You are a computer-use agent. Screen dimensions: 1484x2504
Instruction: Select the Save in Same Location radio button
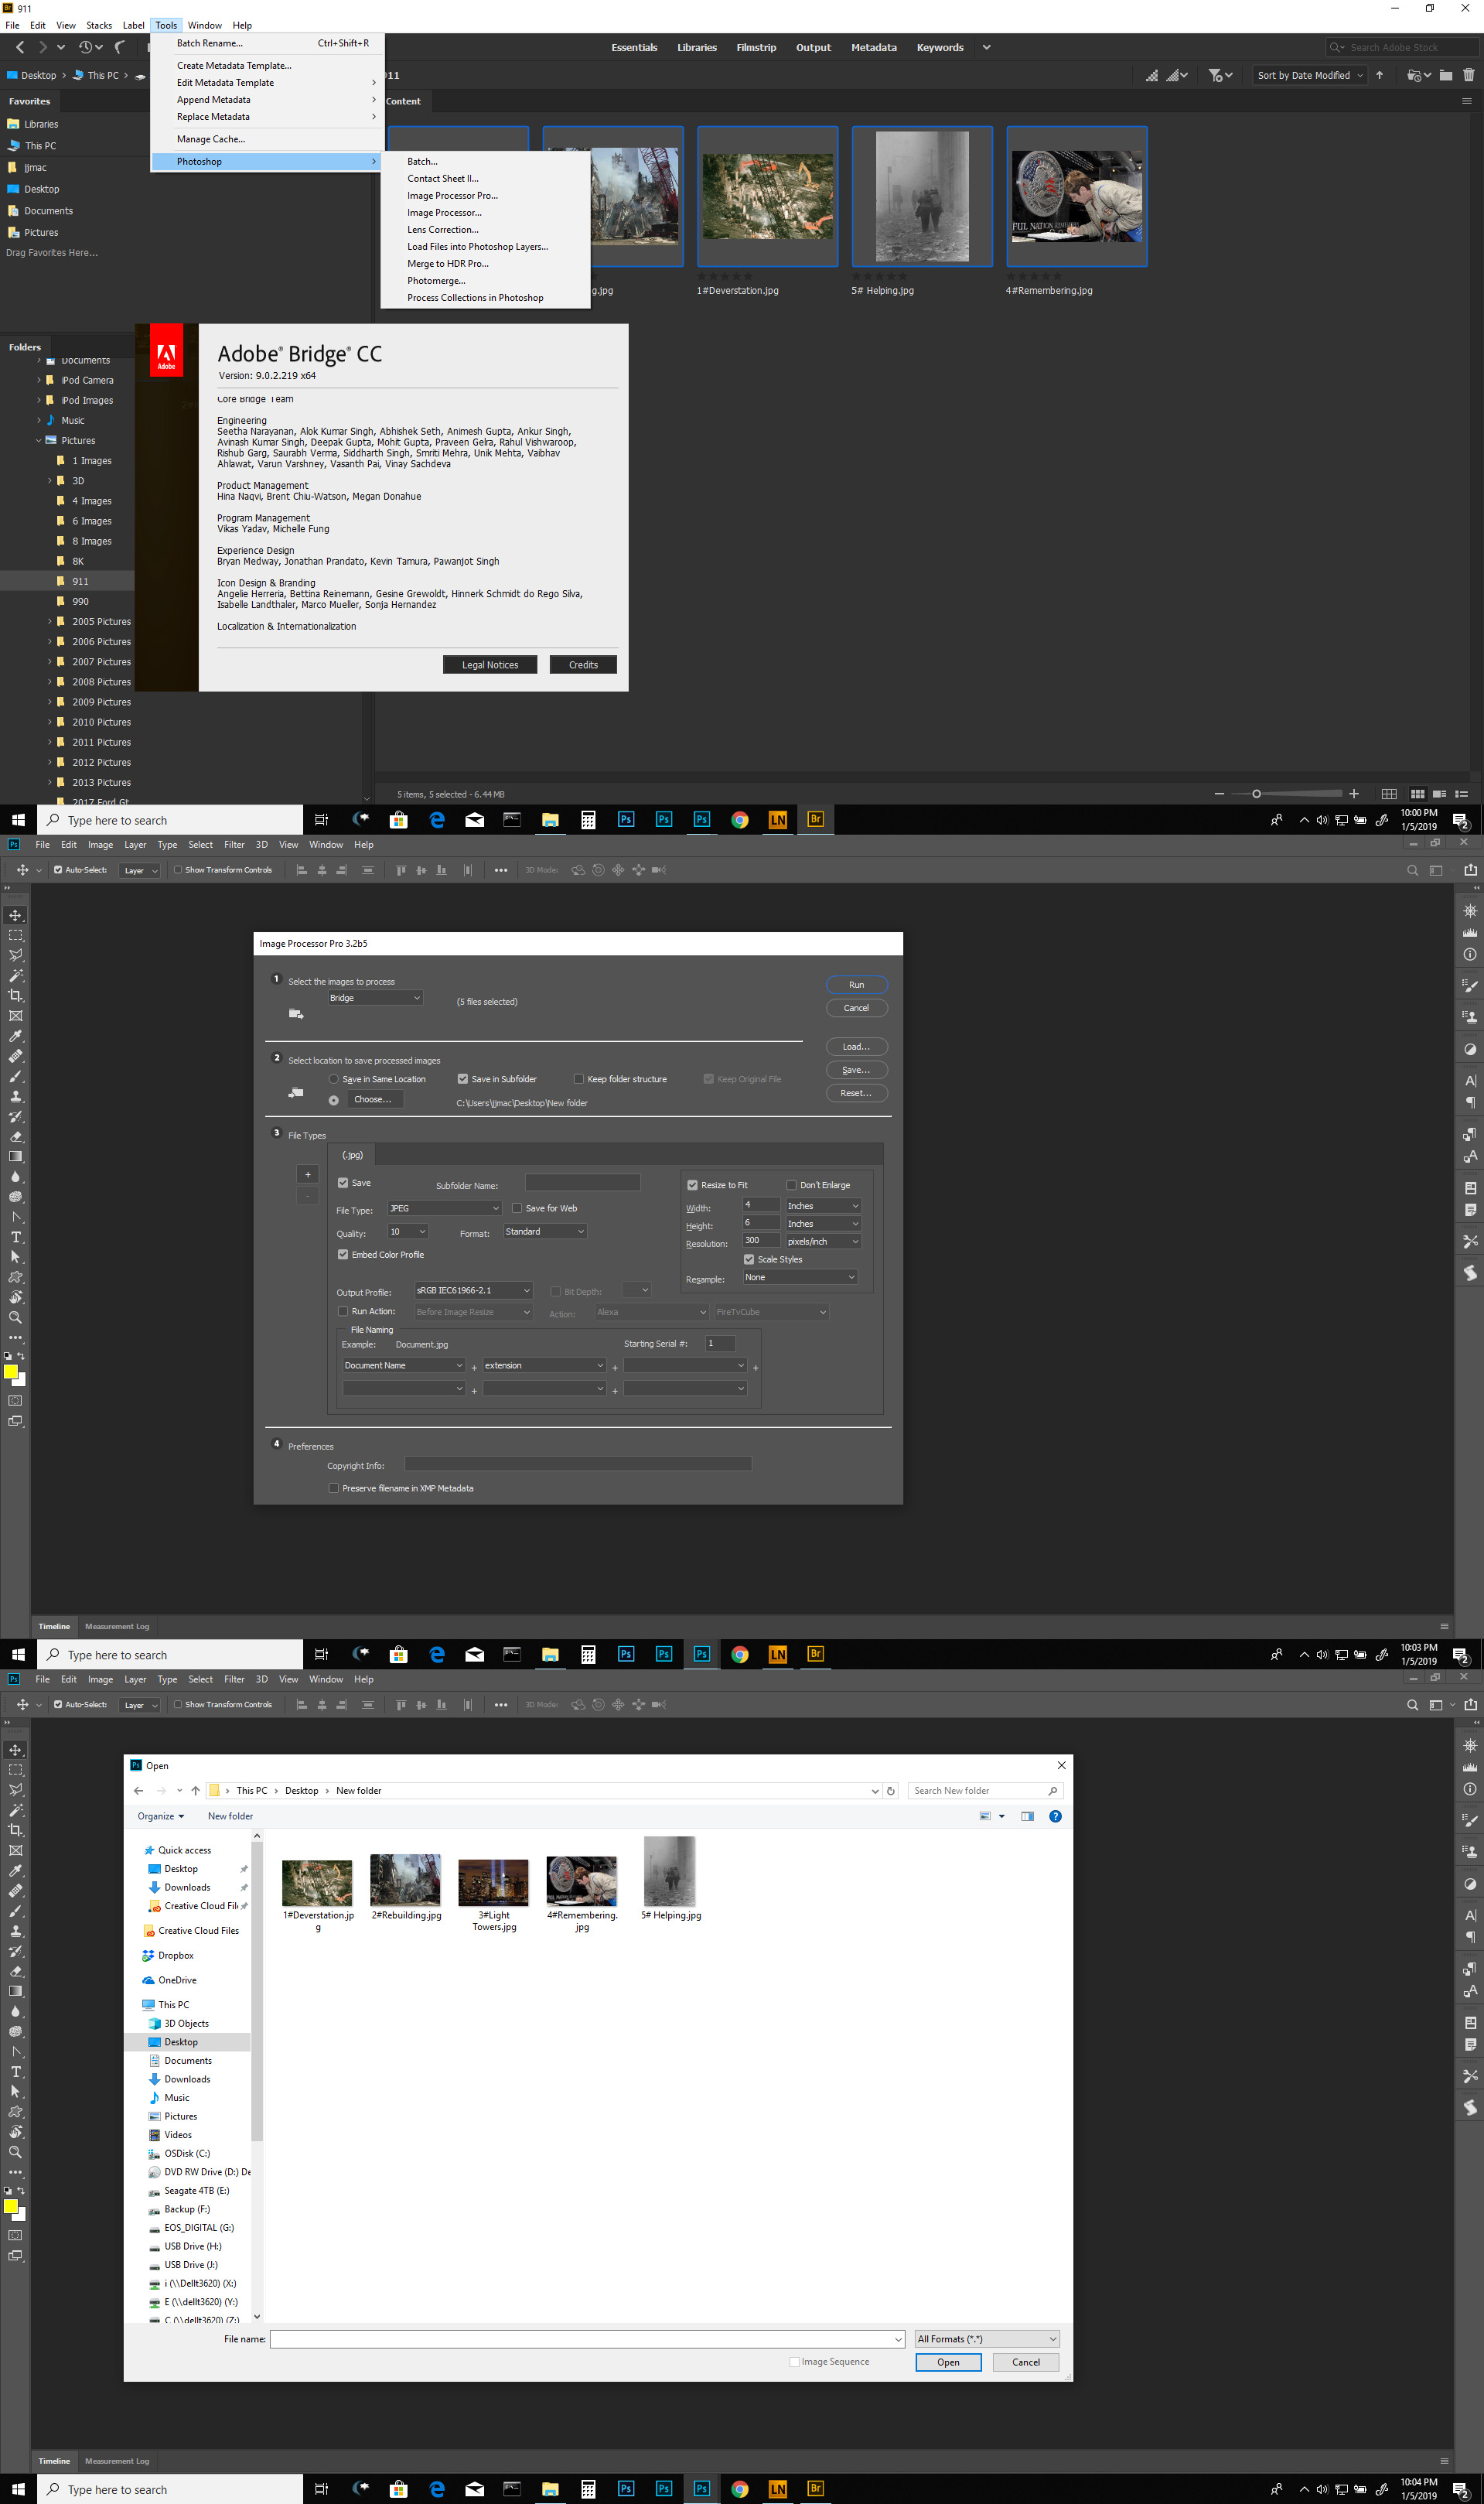pos(334,1079)
